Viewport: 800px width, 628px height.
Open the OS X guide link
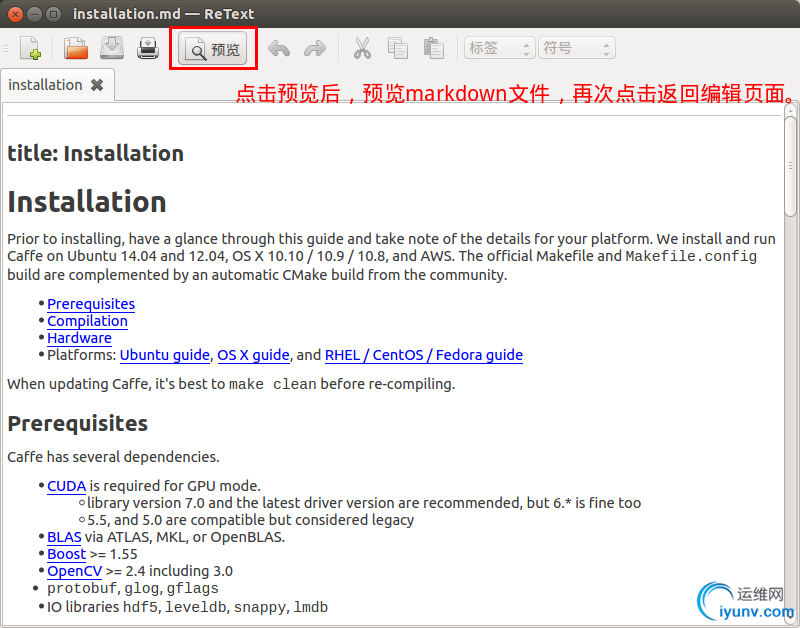tap(253, 355)
